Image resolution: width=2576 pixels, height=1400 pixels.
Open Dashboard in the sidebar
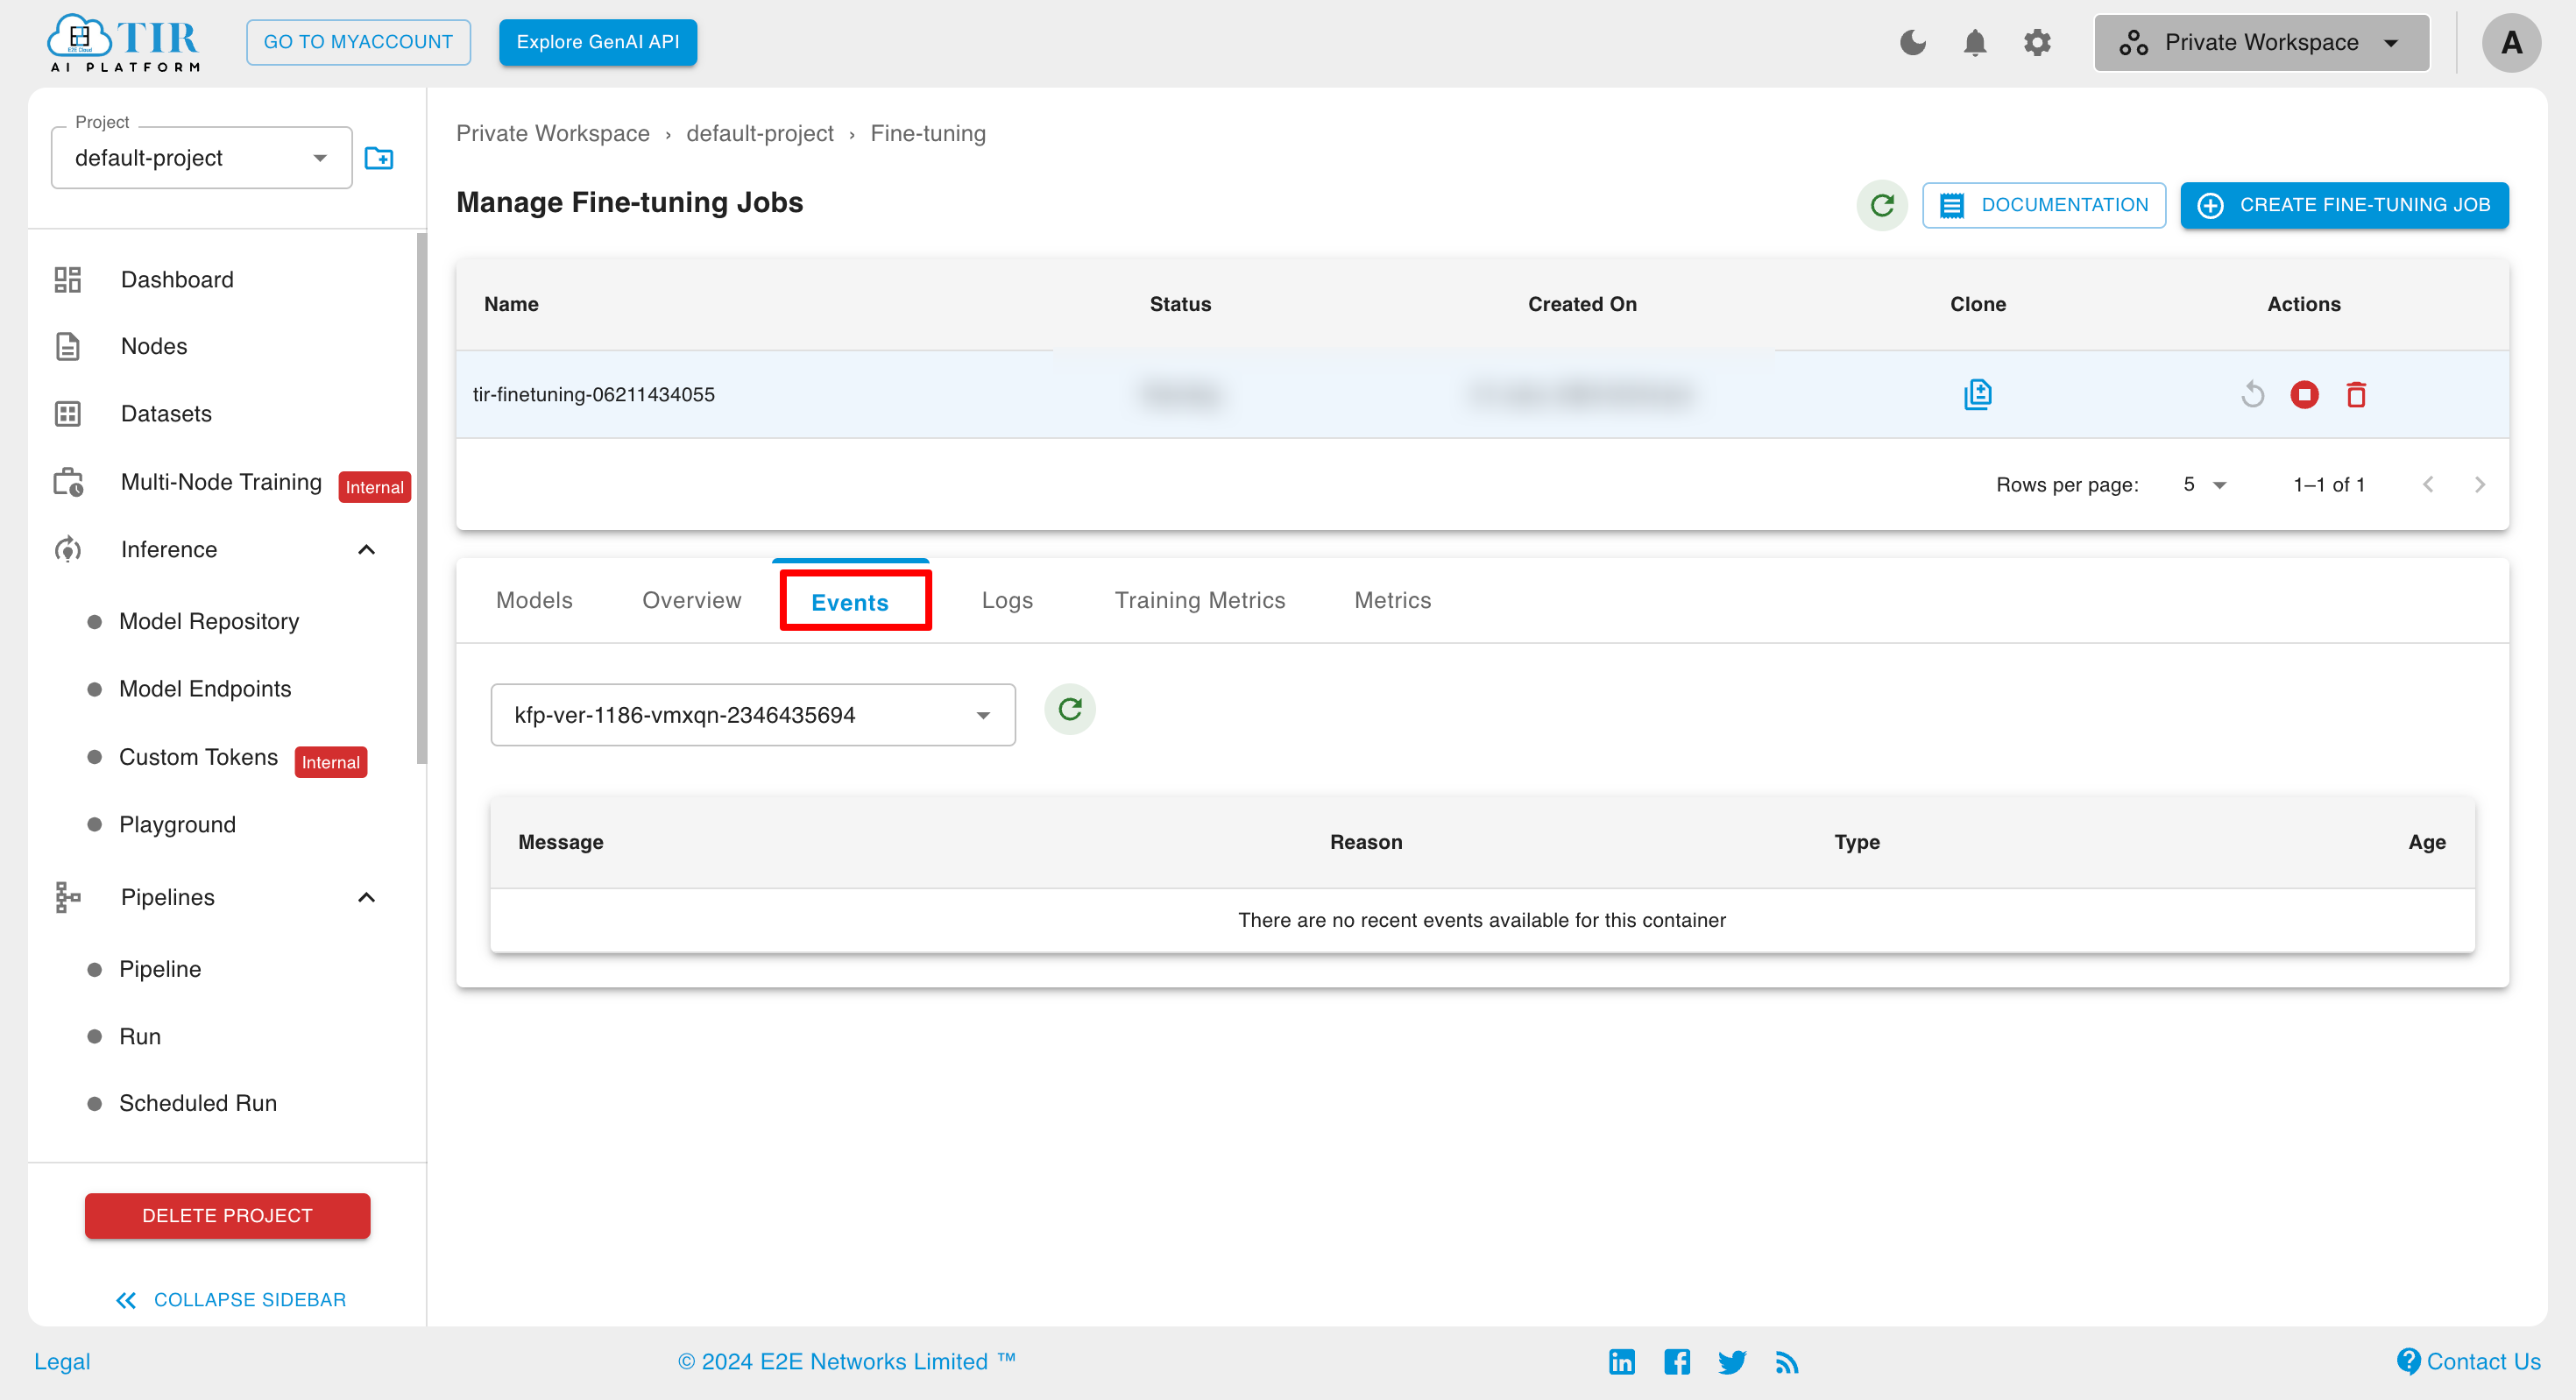point(177,279)
